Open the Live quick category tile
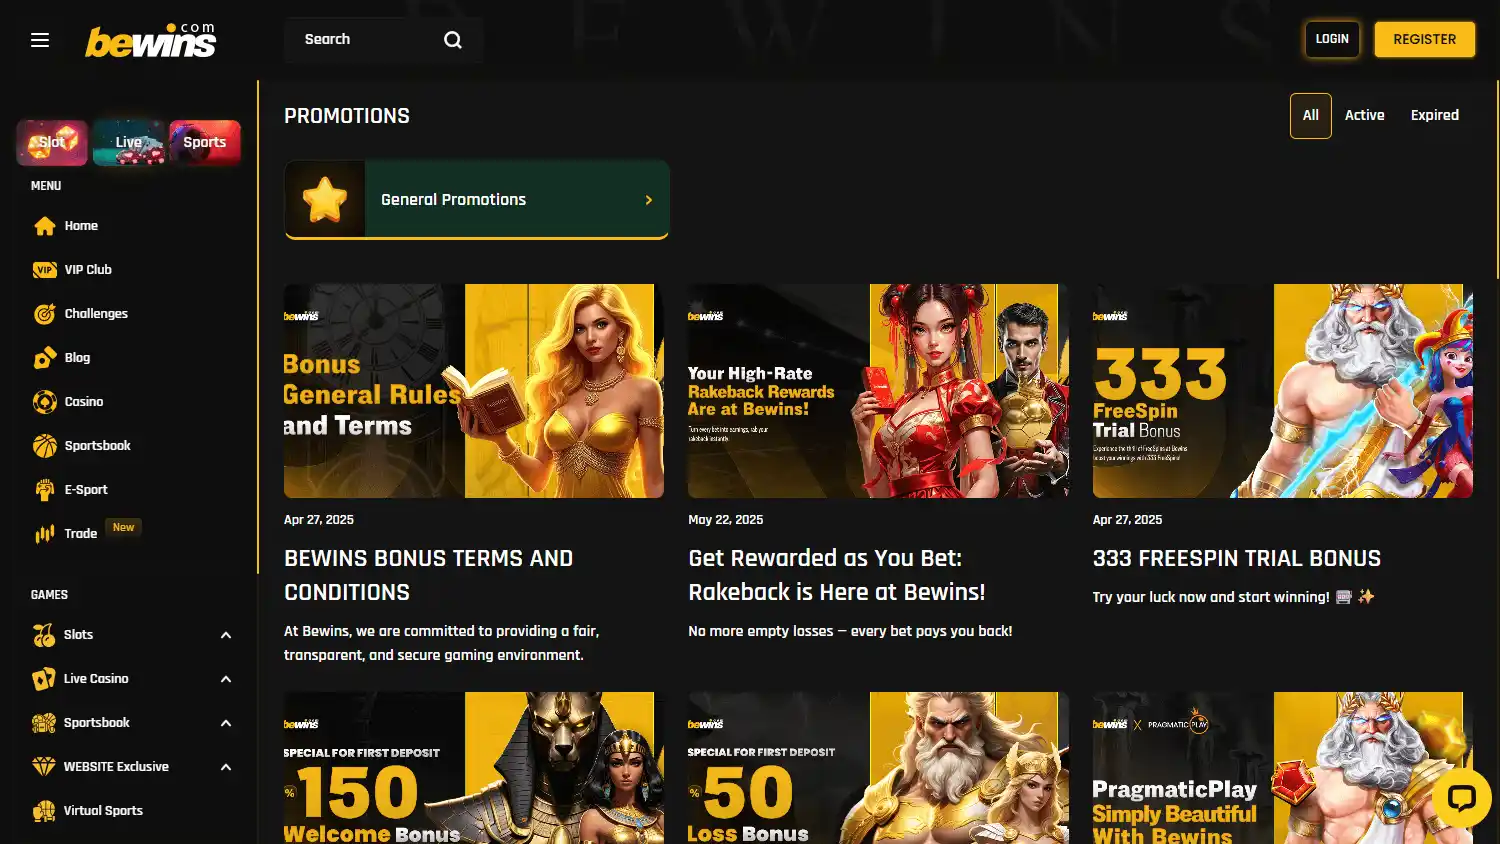Screen dimensions: 1500x844 click(129, 142)
